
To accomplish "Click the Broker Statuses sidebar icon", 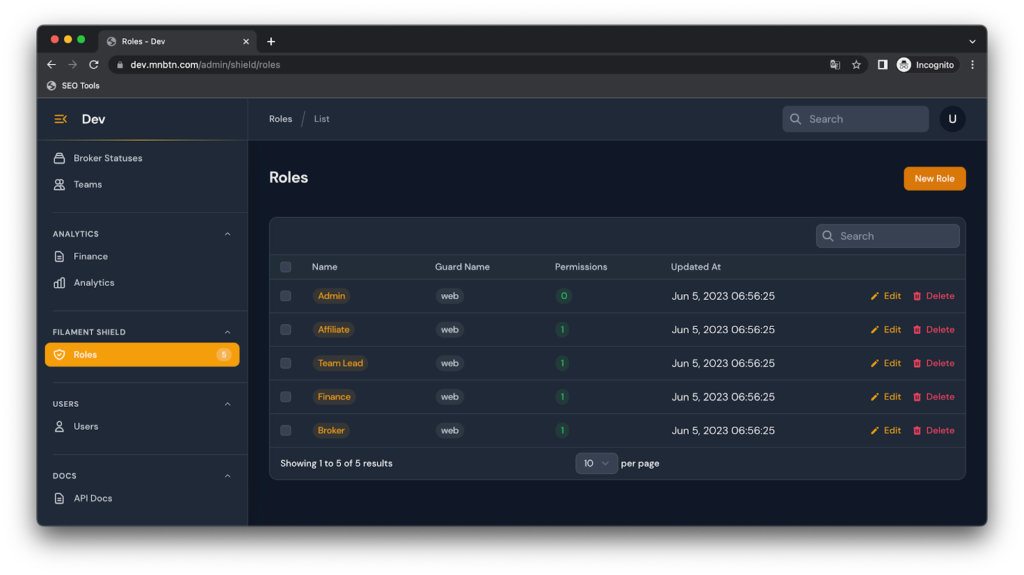I will coord(60,158).
